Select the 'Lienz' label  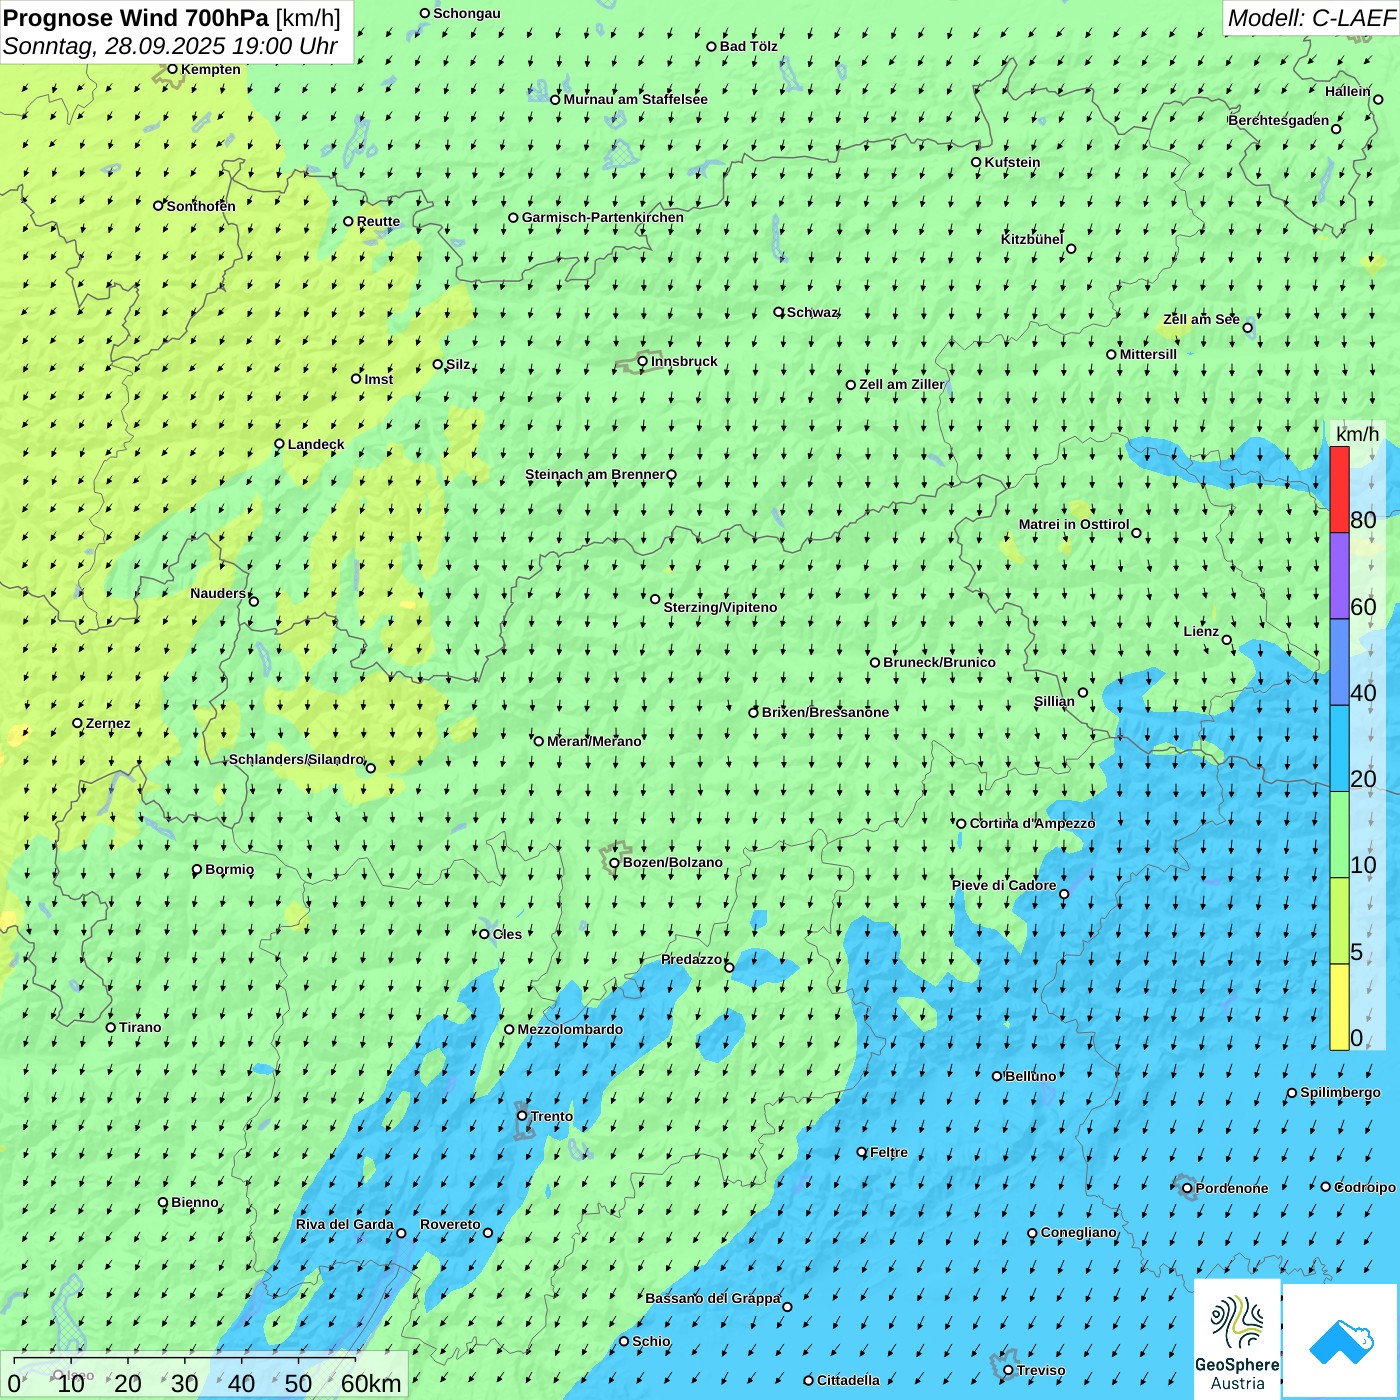click(1201, 631)
